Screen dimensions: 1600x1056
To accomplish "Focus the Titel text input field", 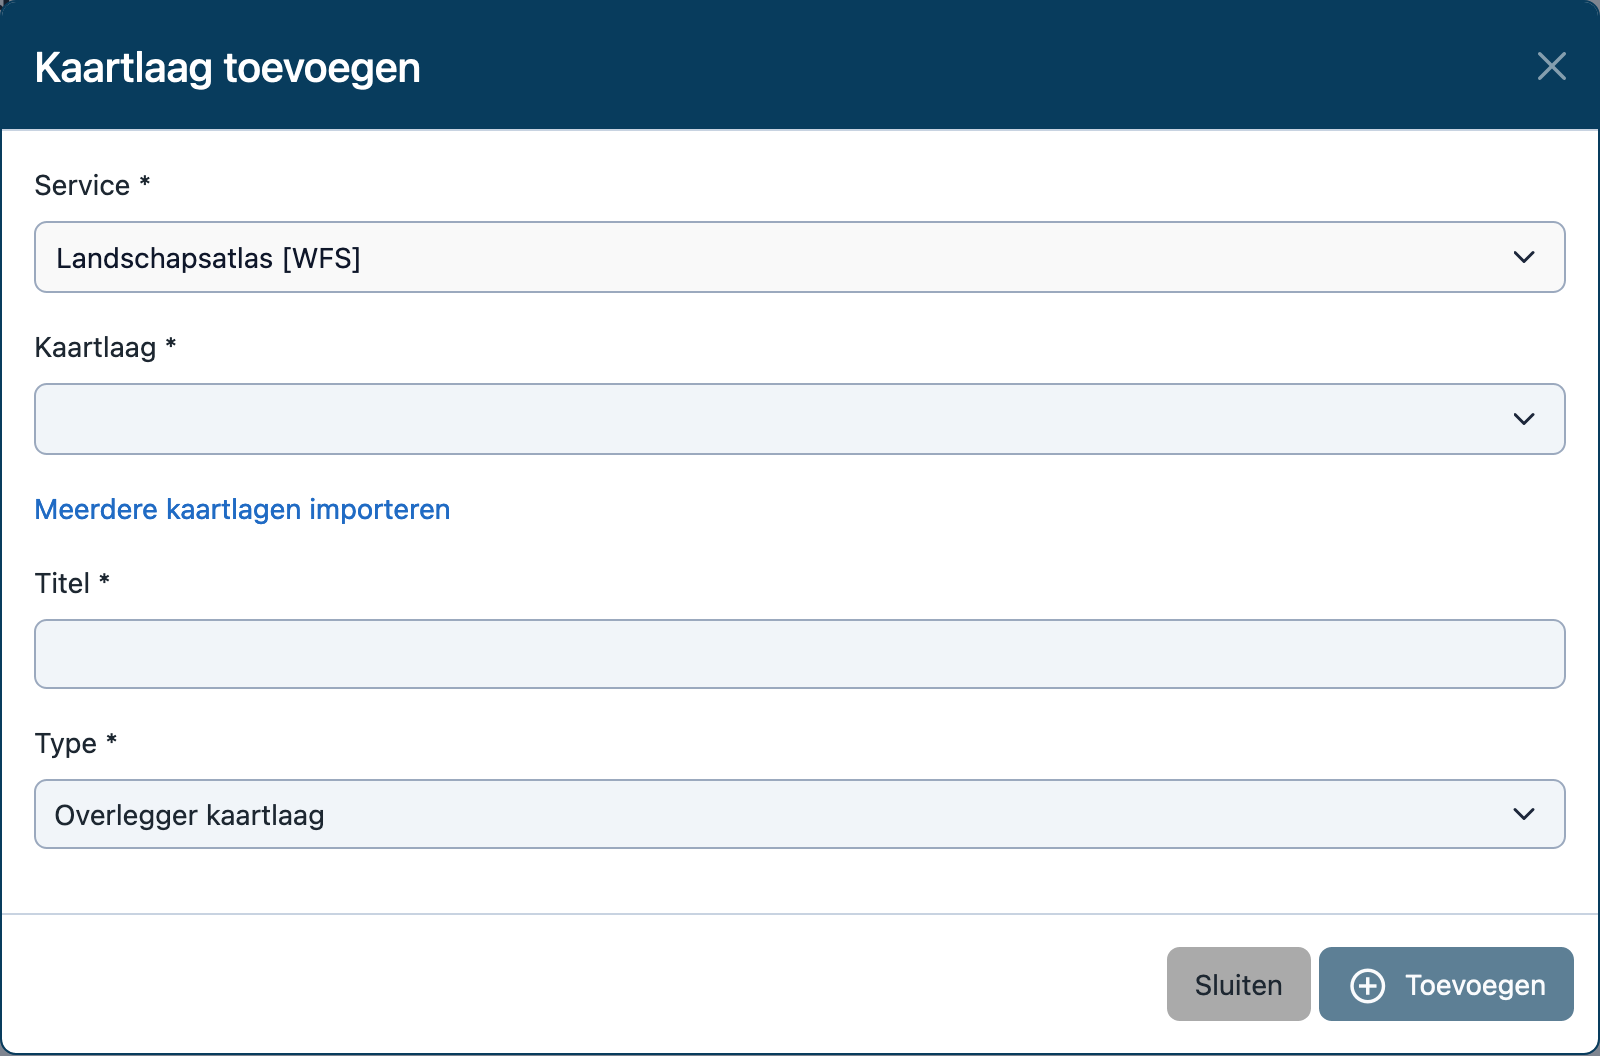I will click(x=799, y=654).
